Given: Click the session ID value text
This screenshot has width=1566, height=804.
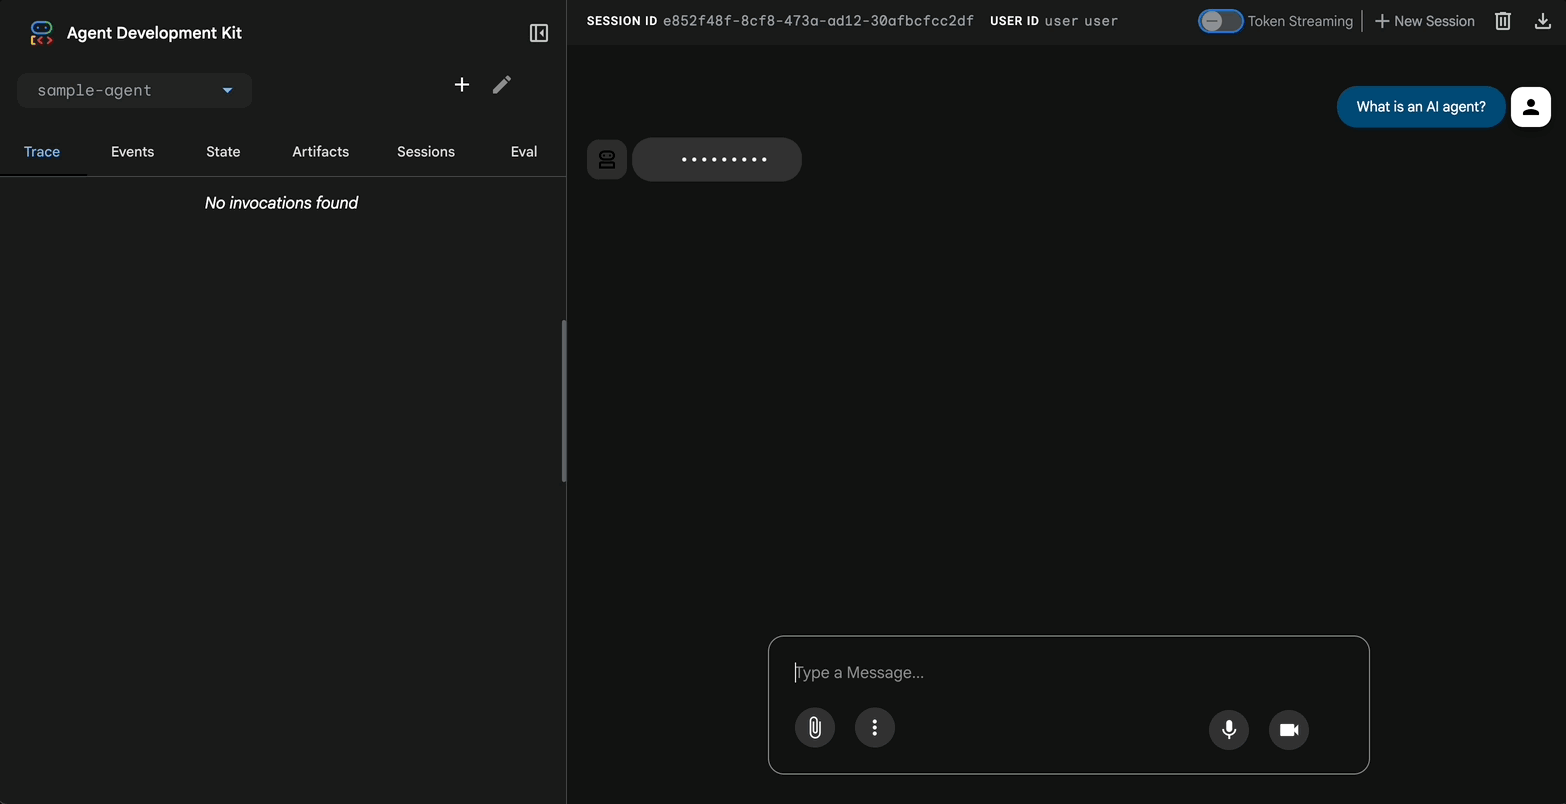Looking at the screenshot, I should (818, 21).
